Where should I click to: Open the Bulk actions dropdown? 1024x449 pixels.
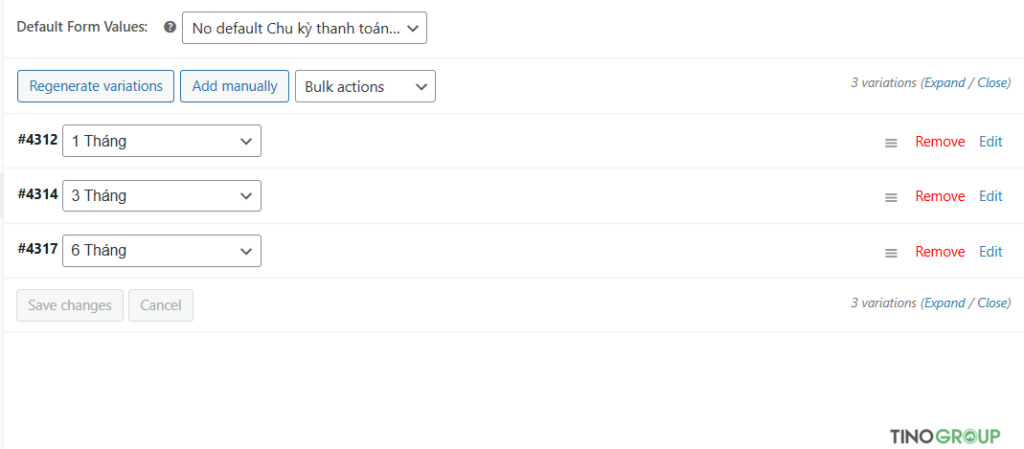click(365, 87)
